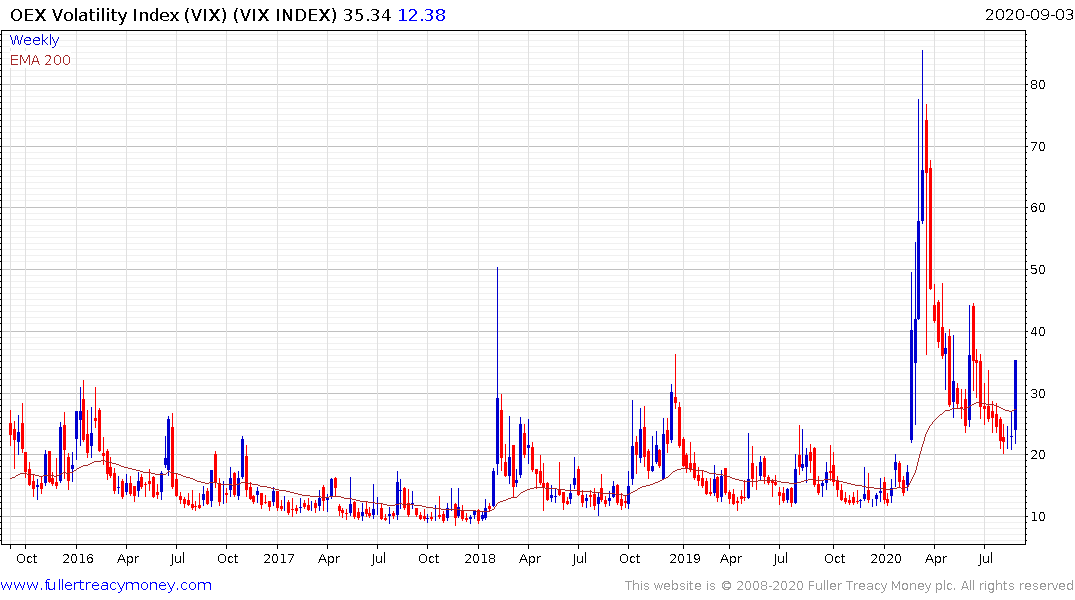Click the copyright notice text
Screen dimensions: 1075x600
coord(849,586)
